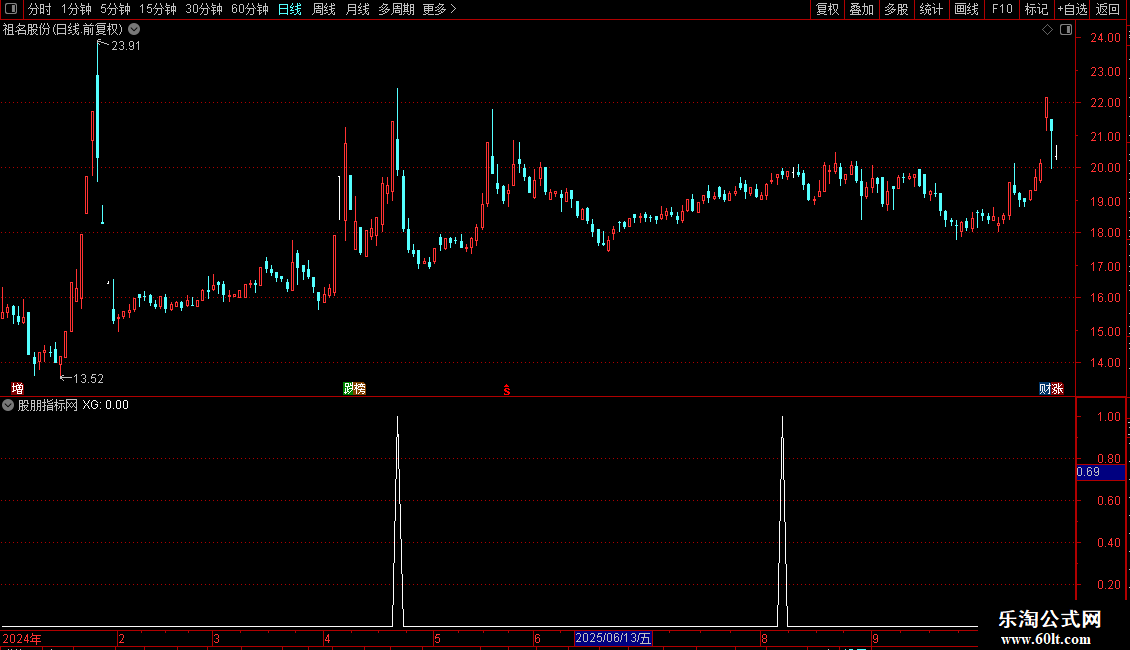Click the 23.91 high price label
1130x650 pixels.
[125, 45]
